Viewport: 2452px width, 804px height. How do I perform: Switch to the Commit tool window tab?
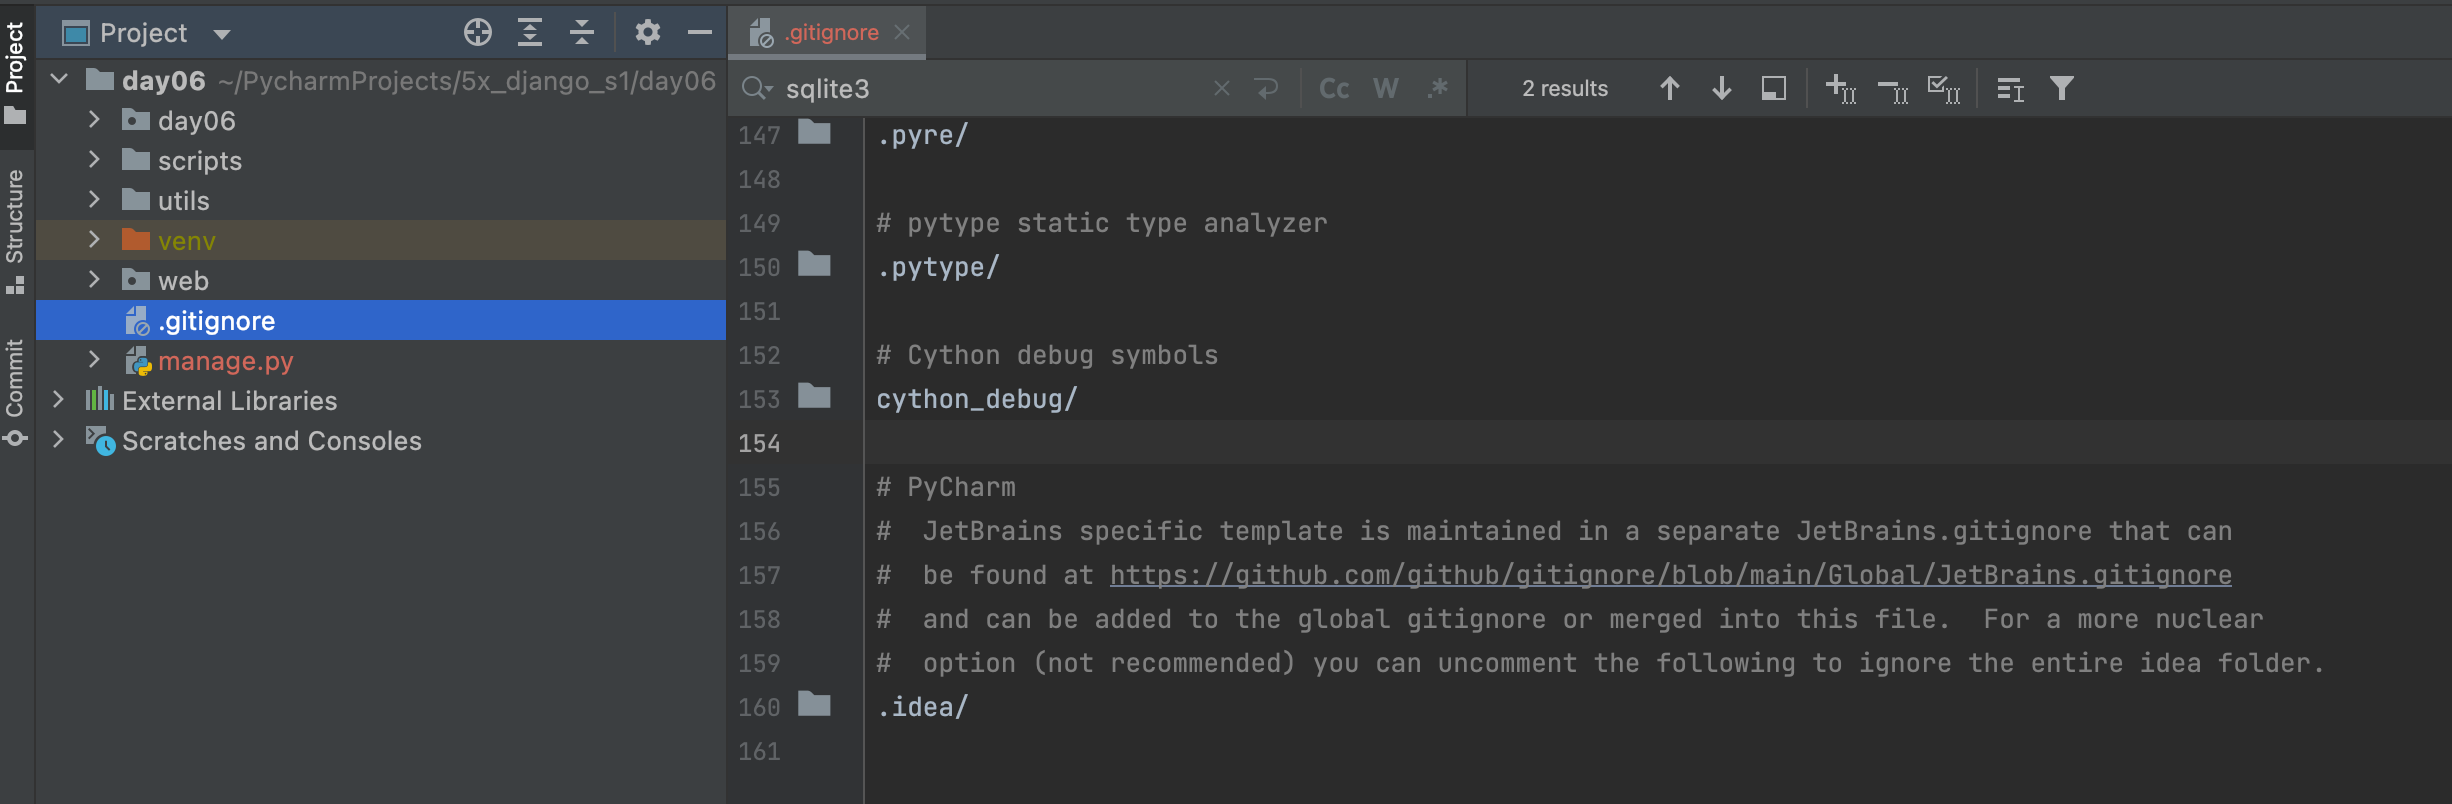(x=15, y=392)
